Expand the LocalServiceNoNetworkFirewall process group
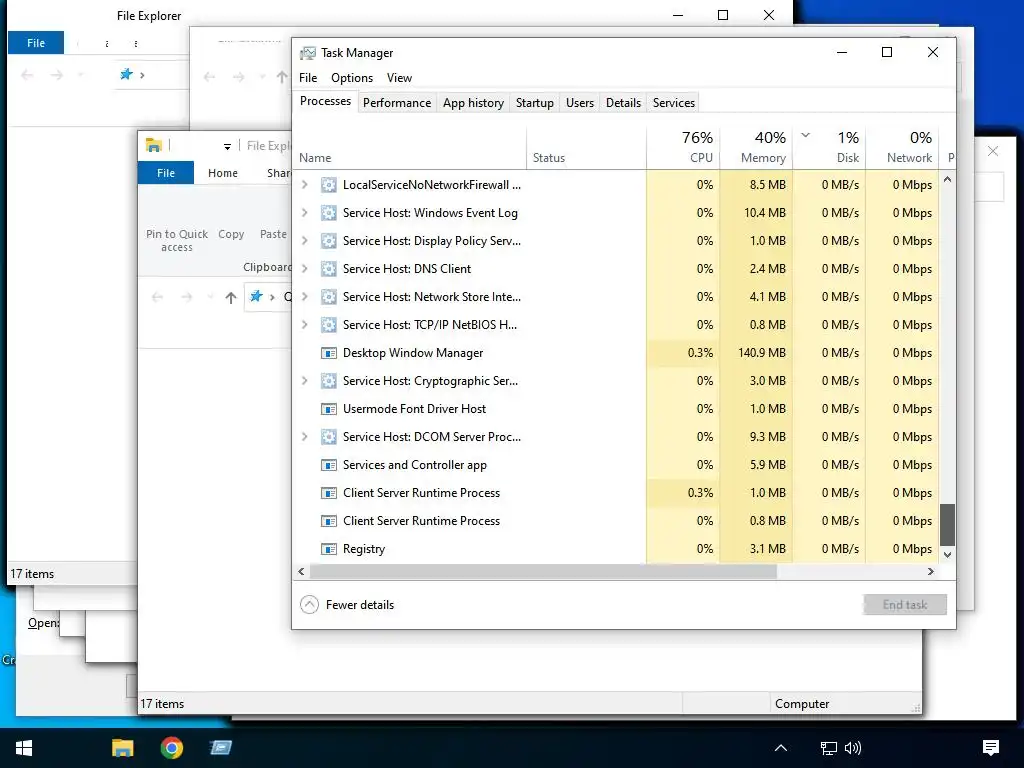This screenshot has width=1024, height=768. click(304, 185)
